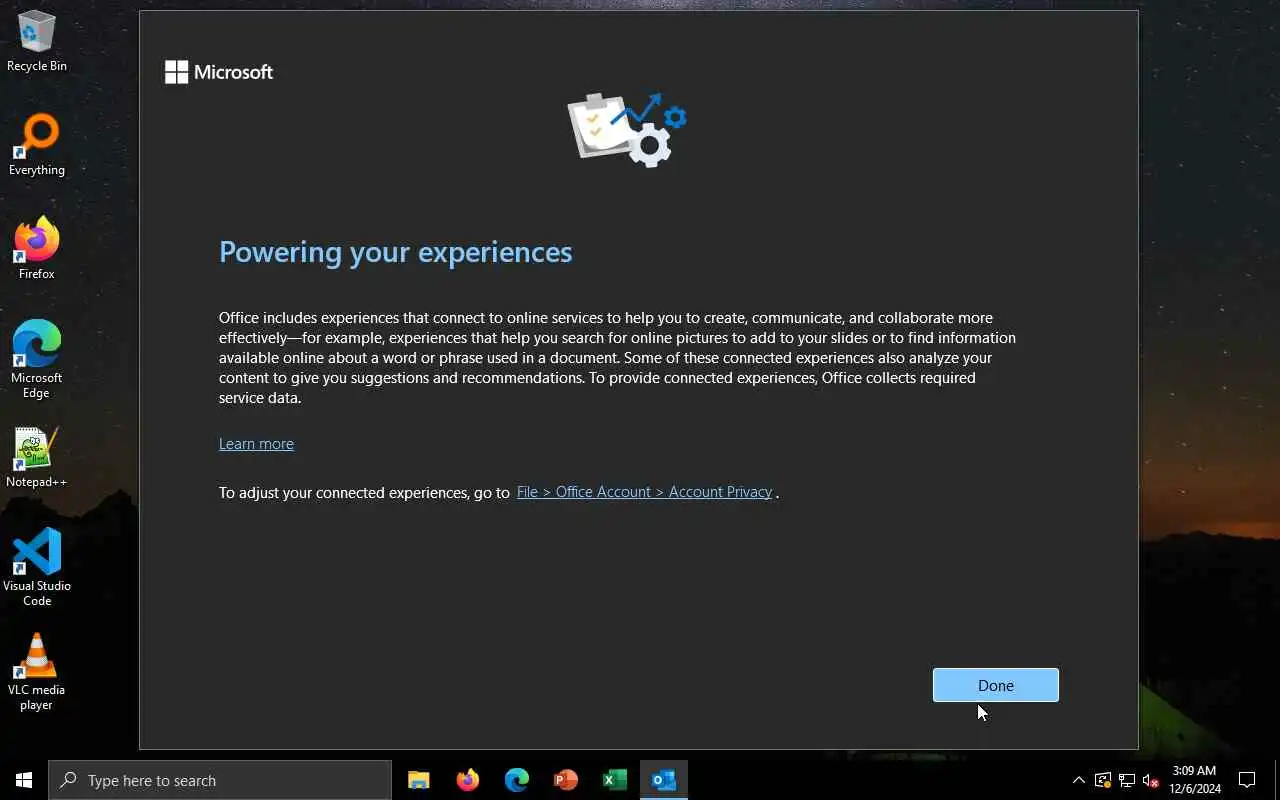Launch Microsoft Edge desktop shortcut
The height and width of the screenshot is (800, 1280).
click(x=37, y=360)
